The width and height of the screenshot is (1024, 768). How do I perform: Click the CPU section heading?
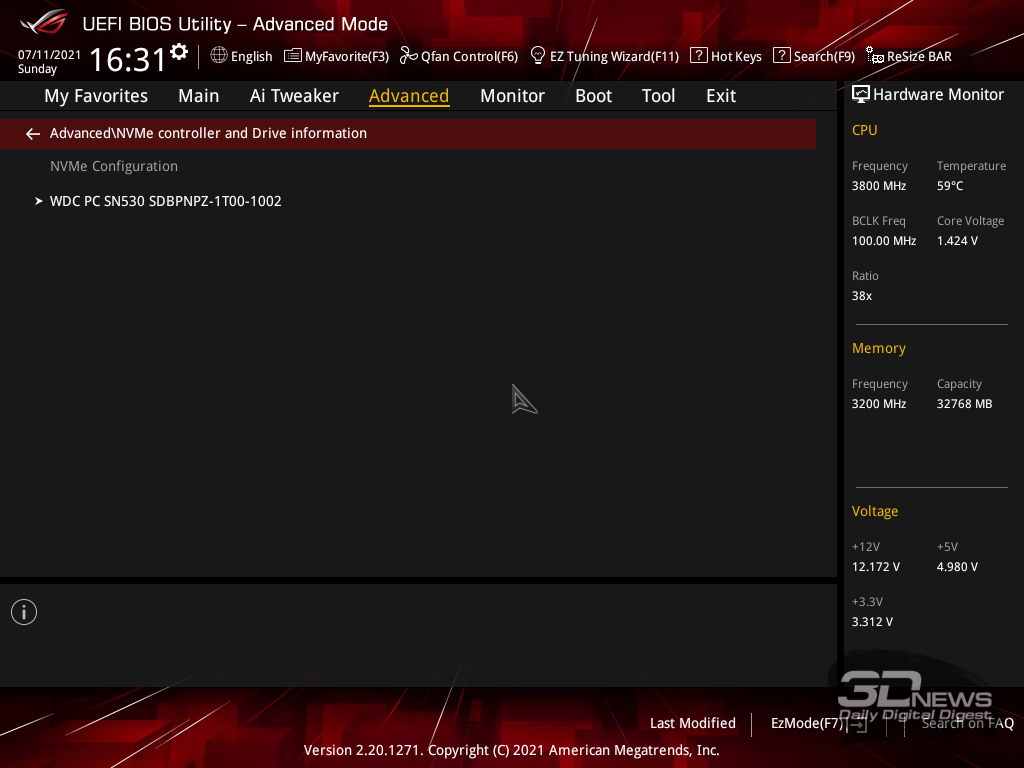pyautogui.click(x=864, y=130)
